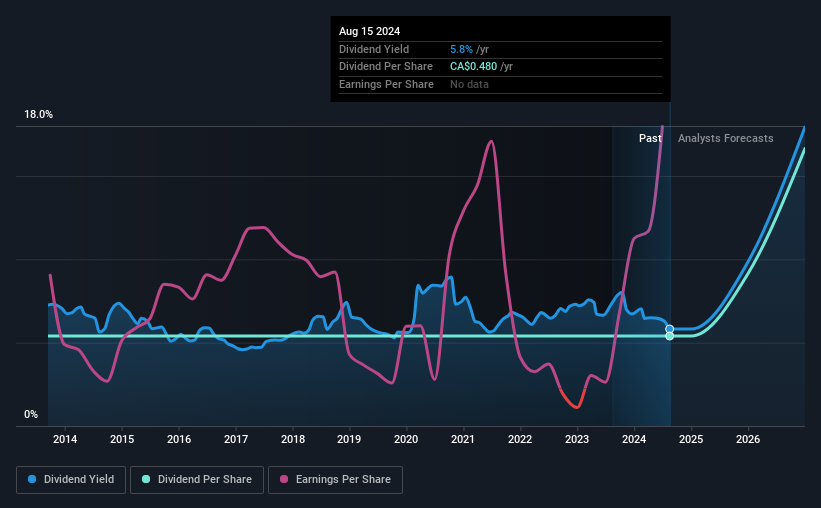Click the Aug 15 2024 tooltip date header
Screen dimensions: 821x508
(x=369, y=31)
